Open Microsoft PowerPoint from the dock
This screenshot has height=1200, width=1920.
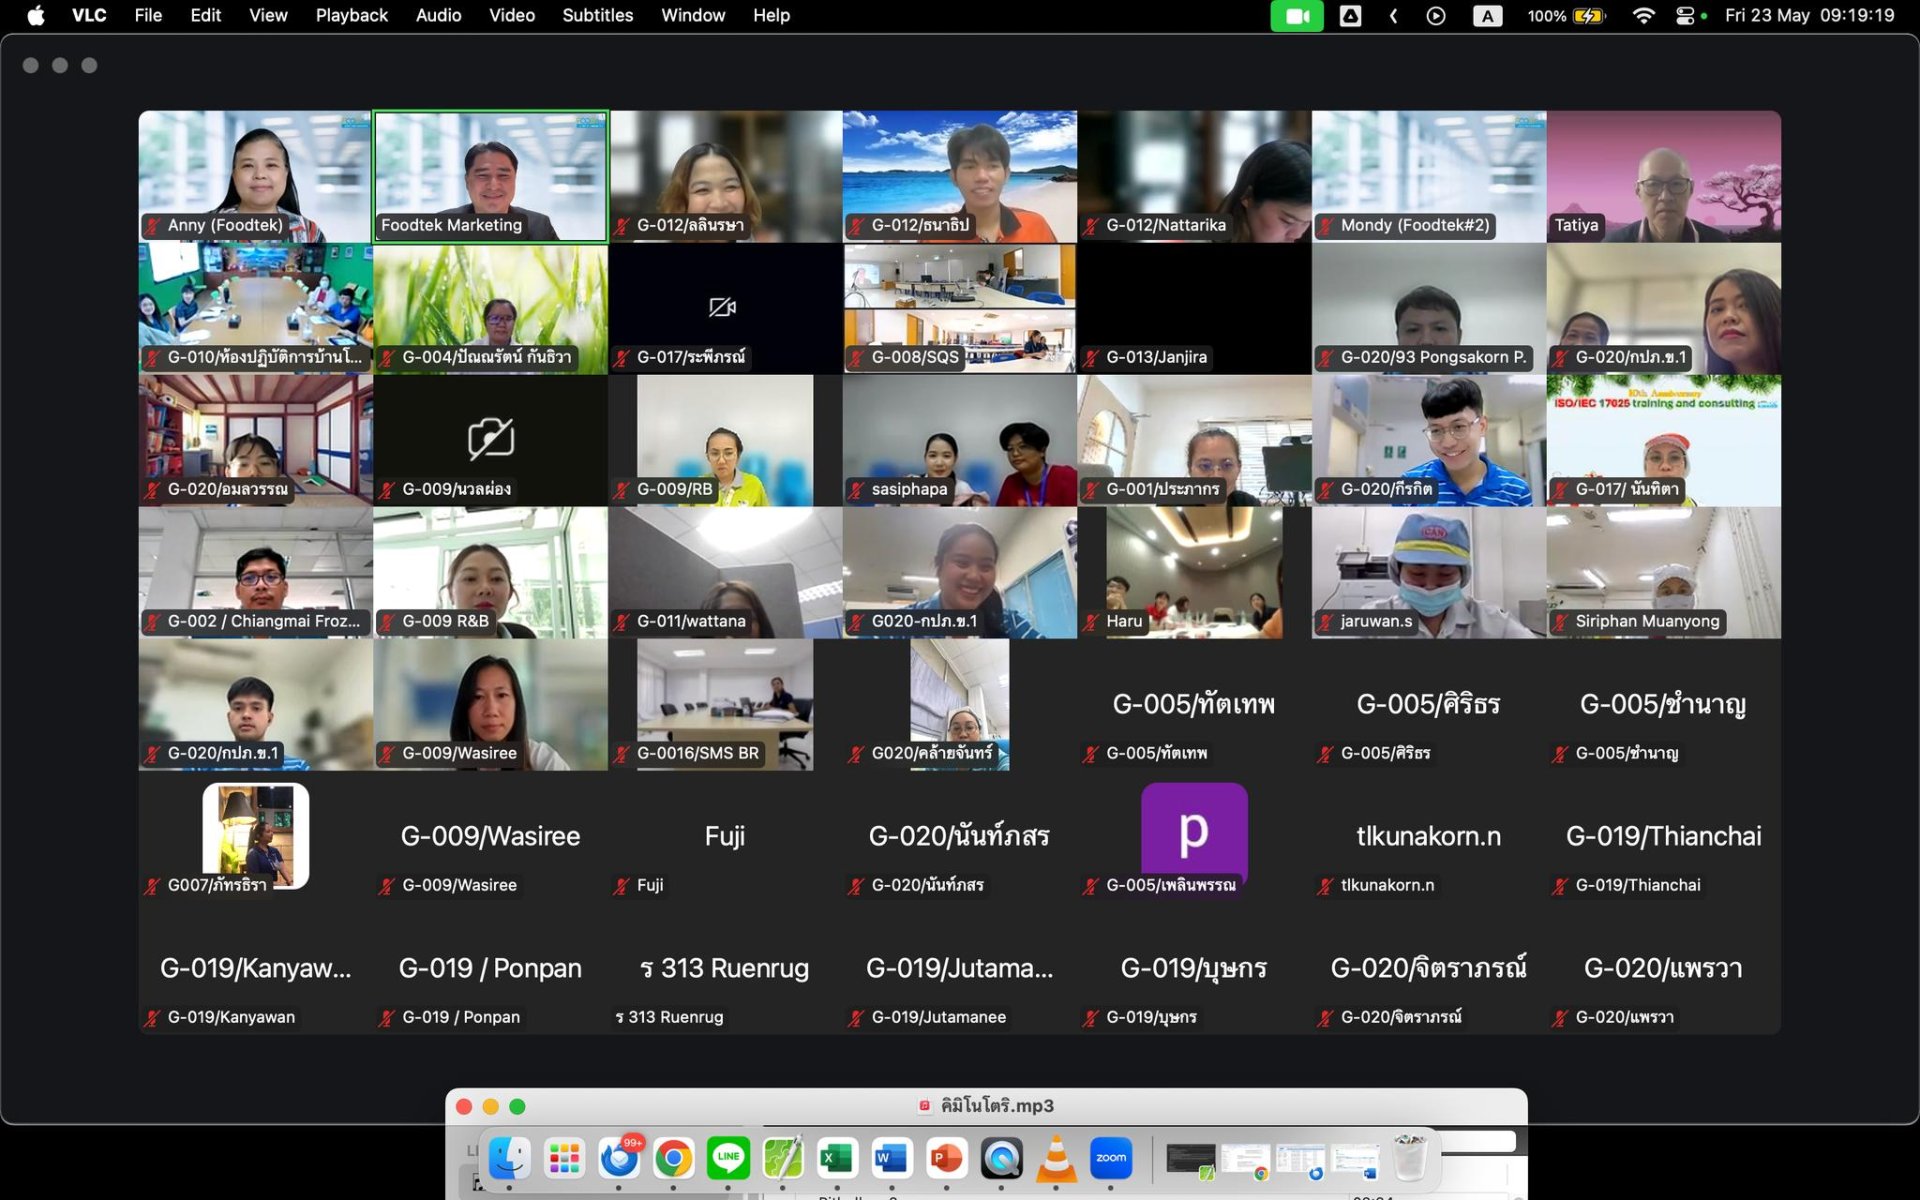pyautogui.click(x=946, y=1158)
